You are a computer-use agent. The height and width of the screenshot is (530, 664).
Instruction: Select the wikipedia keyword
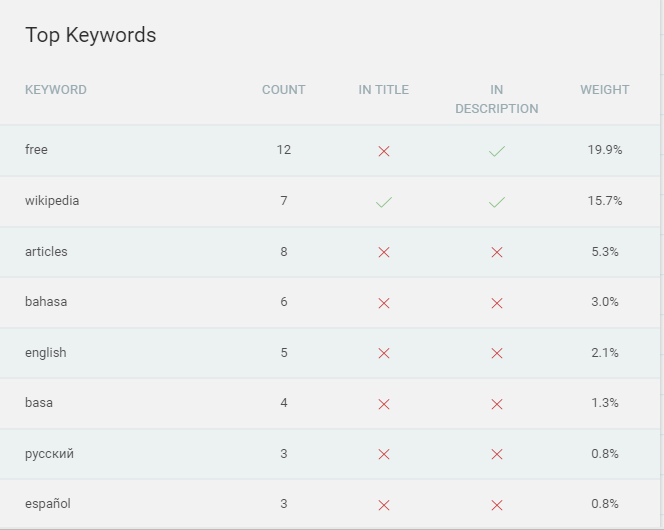(52, 201)
